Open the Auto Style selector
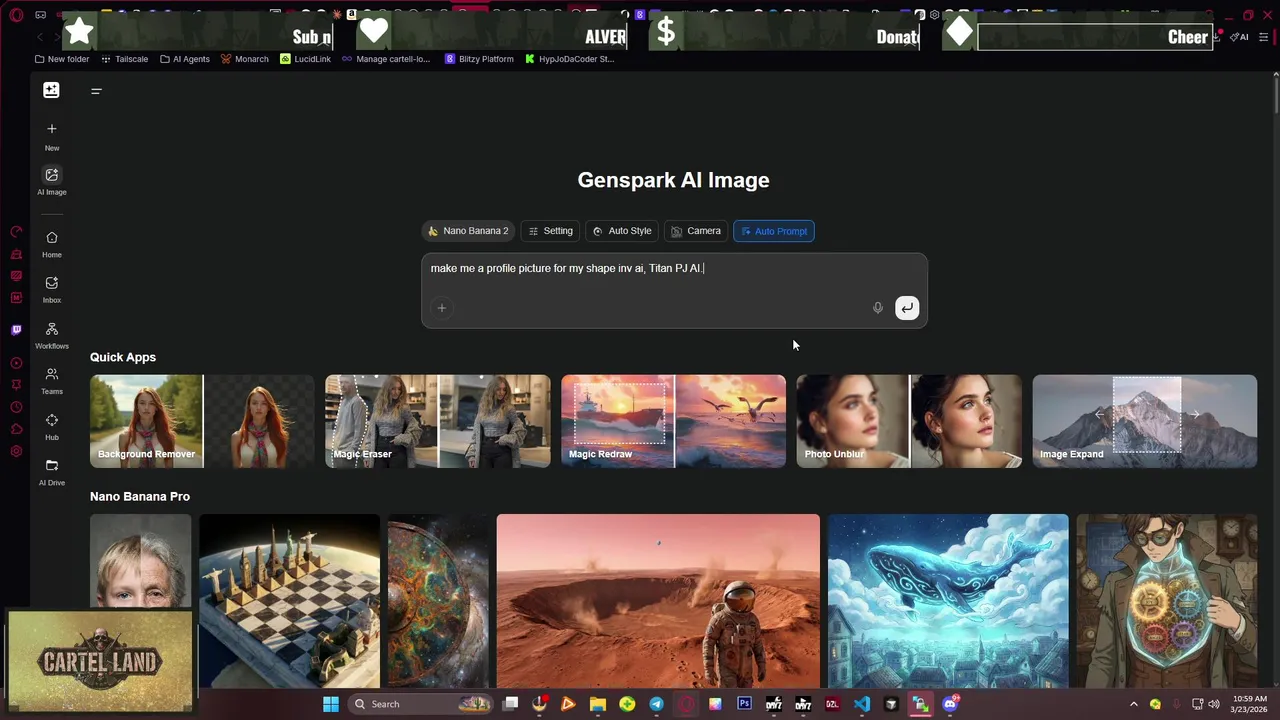 (622, 231)
